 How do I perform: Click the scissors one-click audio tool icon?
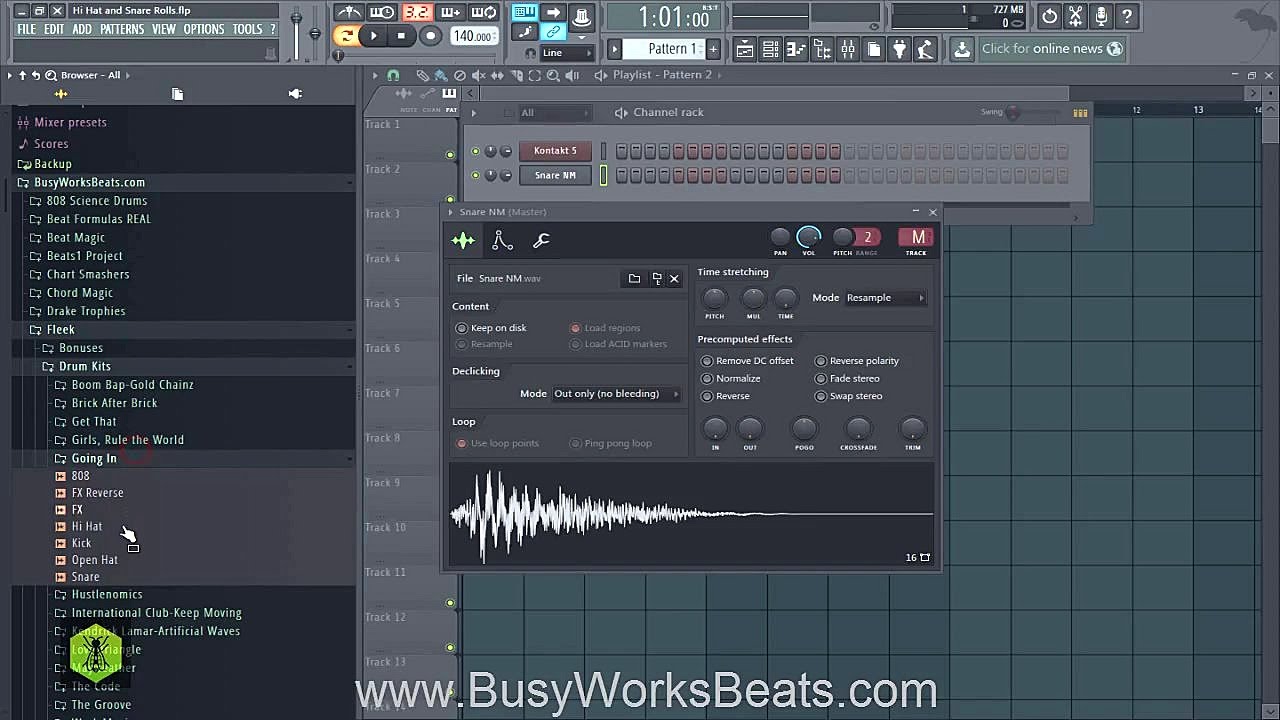[1075, 16]
